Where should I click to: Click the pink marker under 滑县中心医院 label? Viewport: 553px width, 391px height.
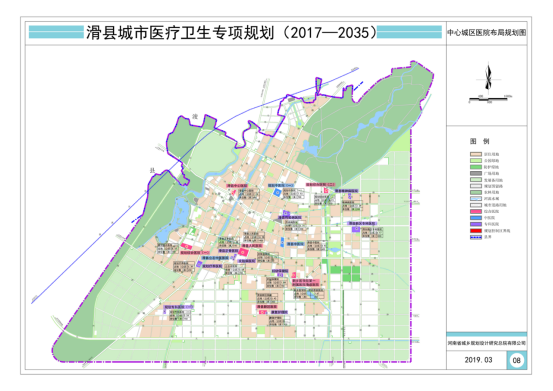(233, 193)
